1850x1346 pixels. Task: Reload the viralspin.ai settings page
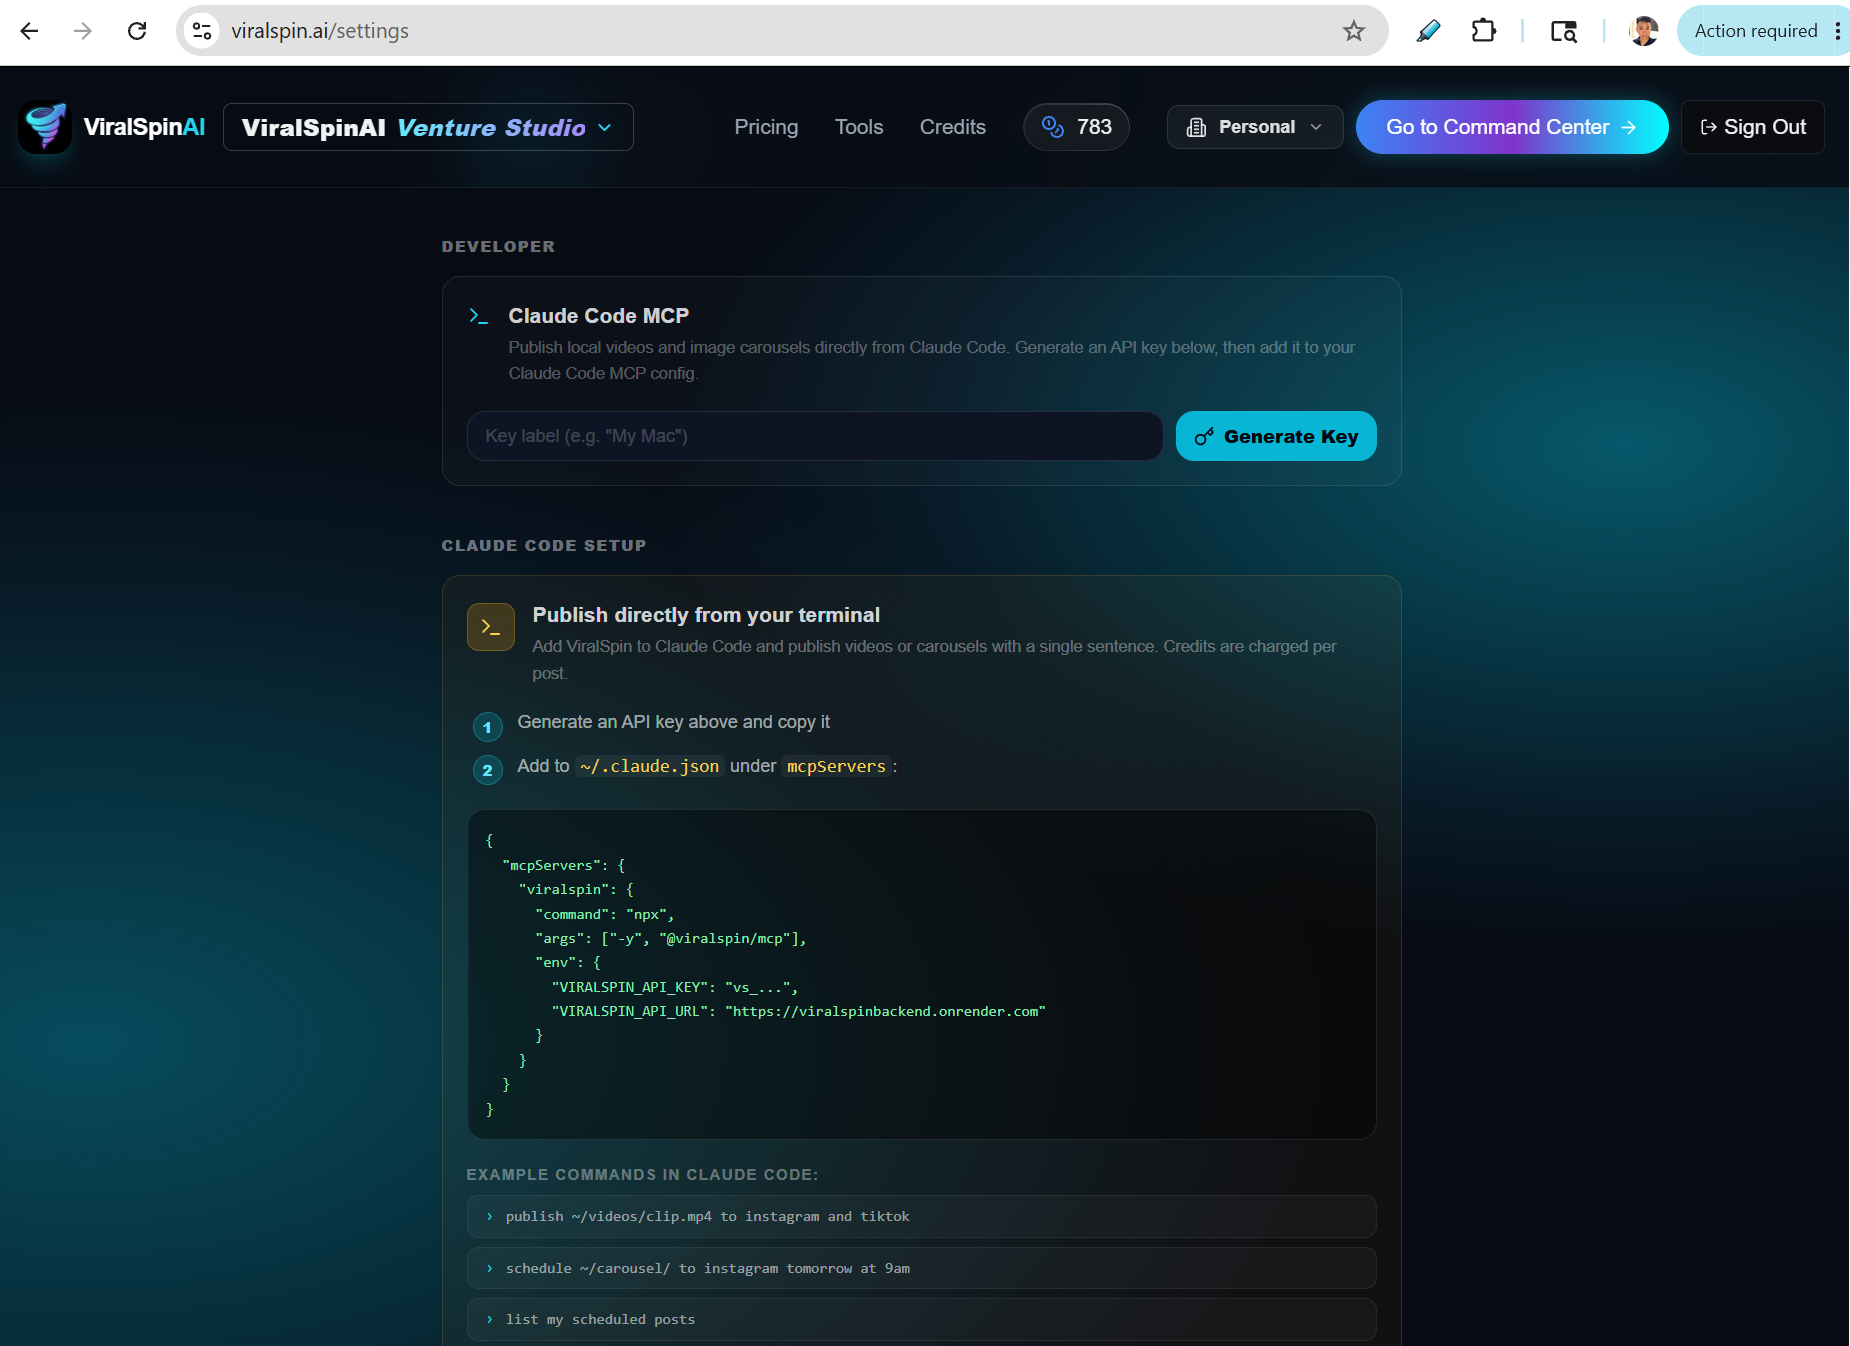tap(137, 31)
